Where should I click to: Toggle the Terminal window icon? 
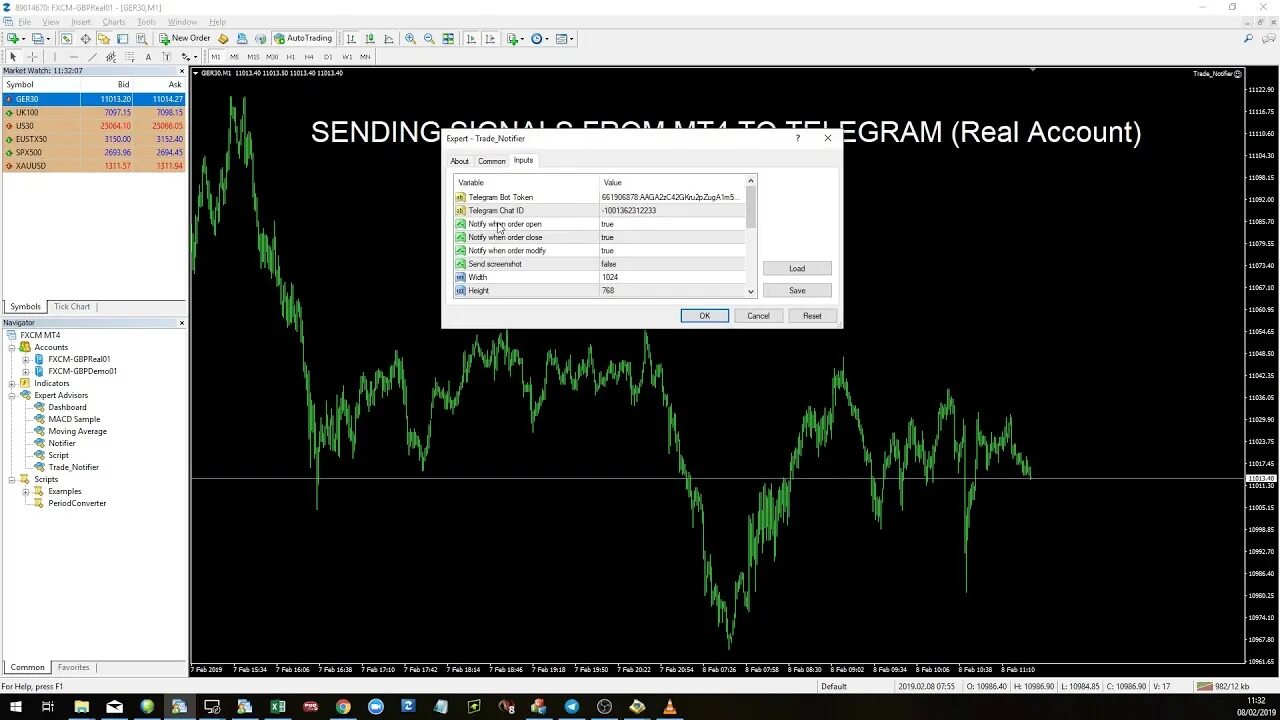pyautogui.click(x=122, y=38)
